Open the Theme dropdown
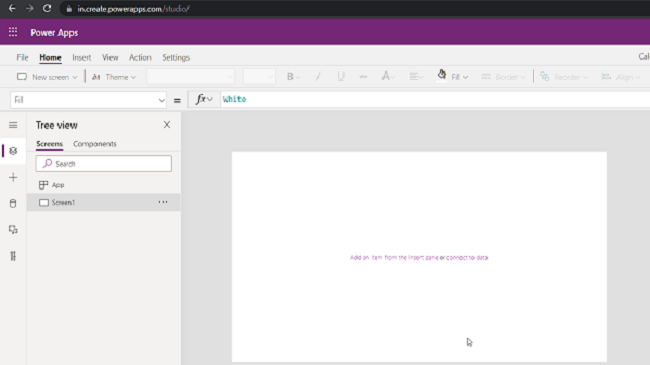 114,77
